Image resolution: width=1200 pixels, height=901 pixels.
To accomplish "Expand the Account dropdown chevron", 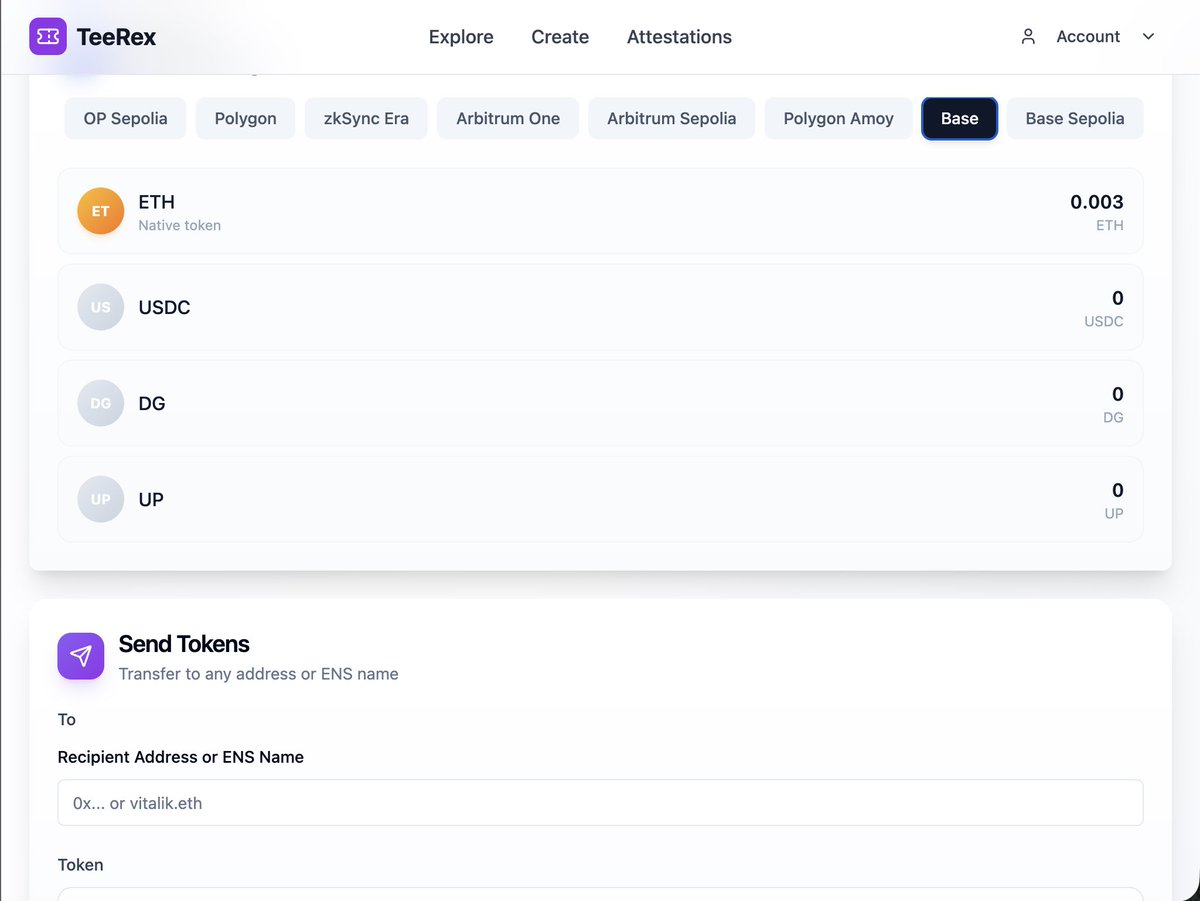I will (1148, 37).
